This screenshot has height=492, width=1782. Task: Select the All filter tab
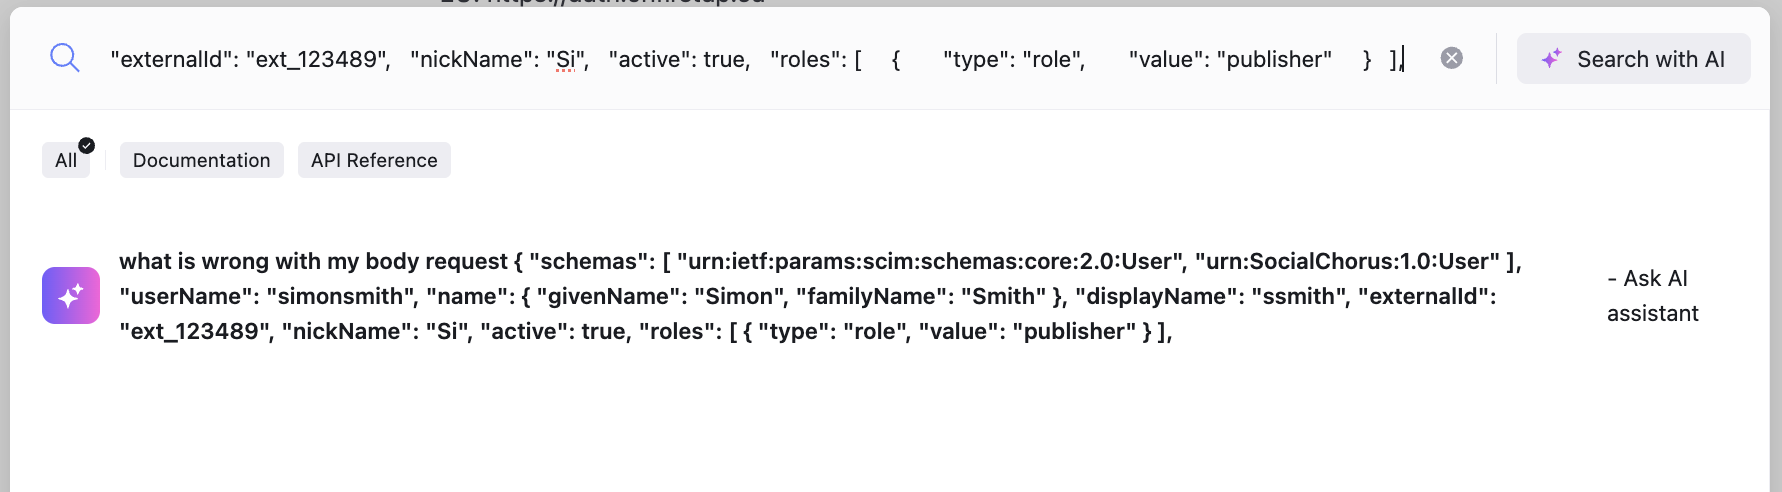pyautogui.click(x=66, y=161)
